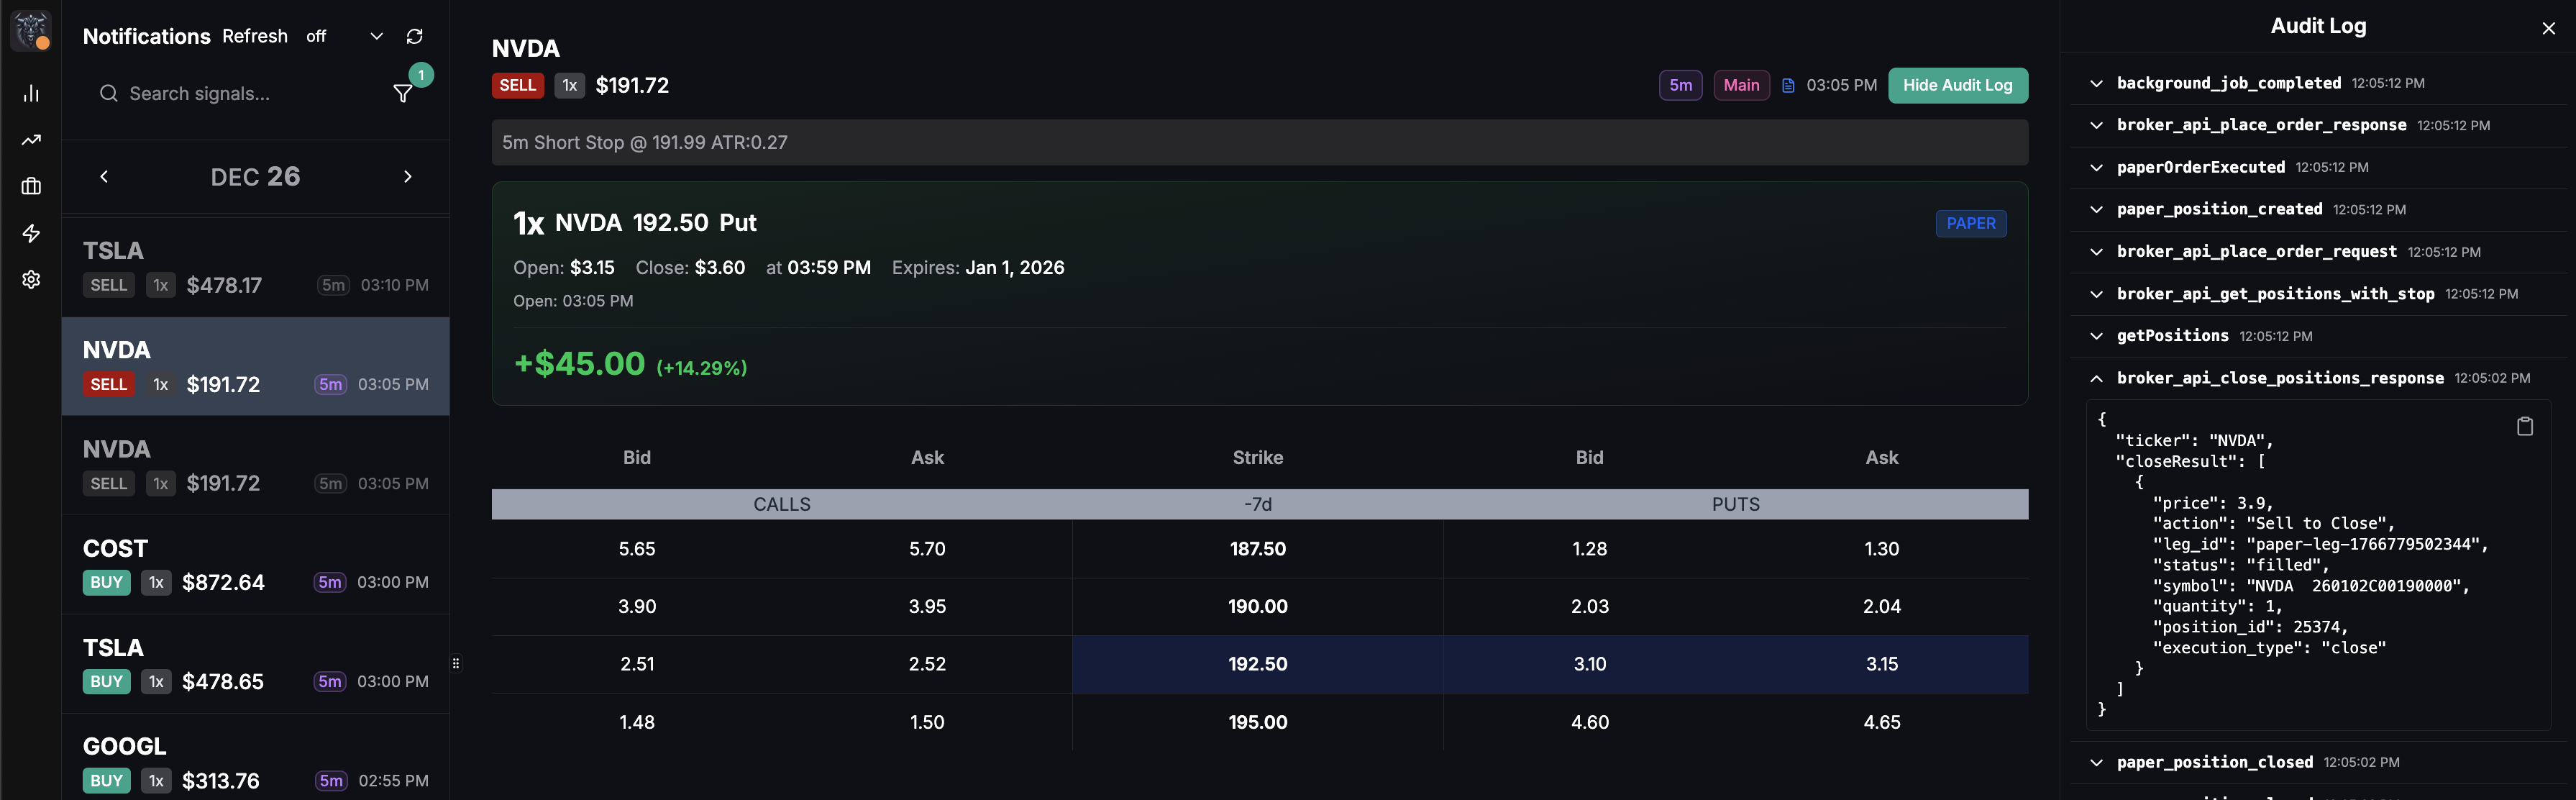
Task: Open the Refresh off dropdown
Action: (344, 36)
